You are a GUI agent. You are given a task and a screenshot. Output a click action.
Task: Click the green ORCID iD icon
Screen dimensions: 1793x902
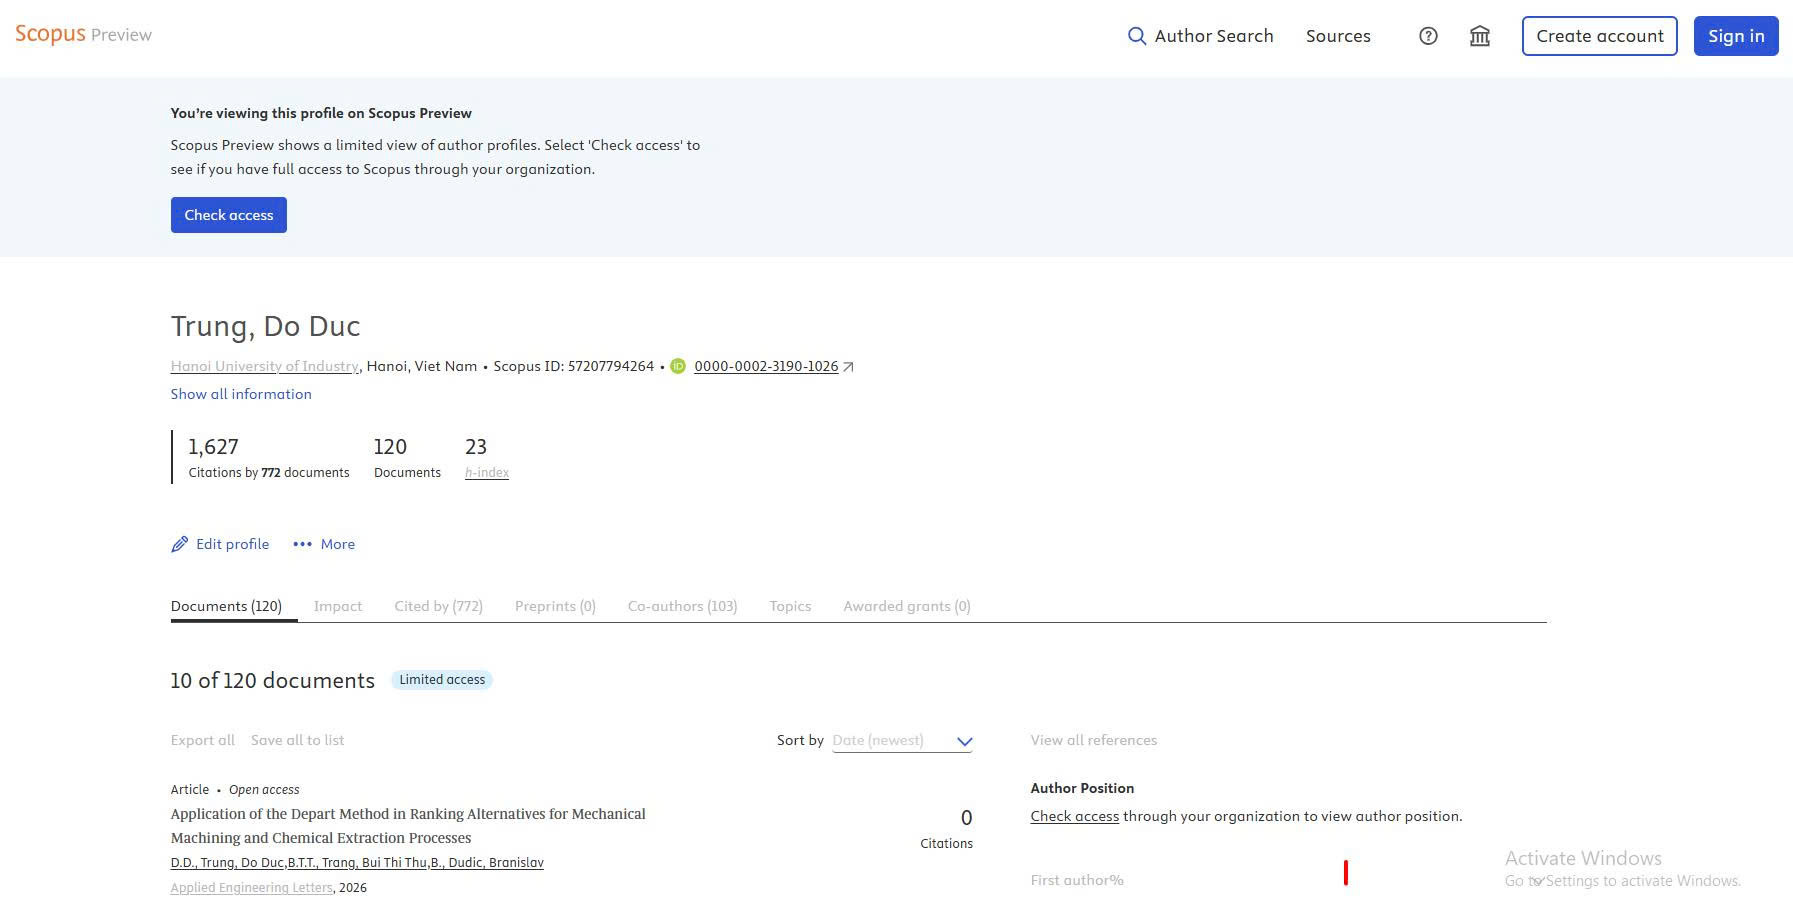pos(678,366)
